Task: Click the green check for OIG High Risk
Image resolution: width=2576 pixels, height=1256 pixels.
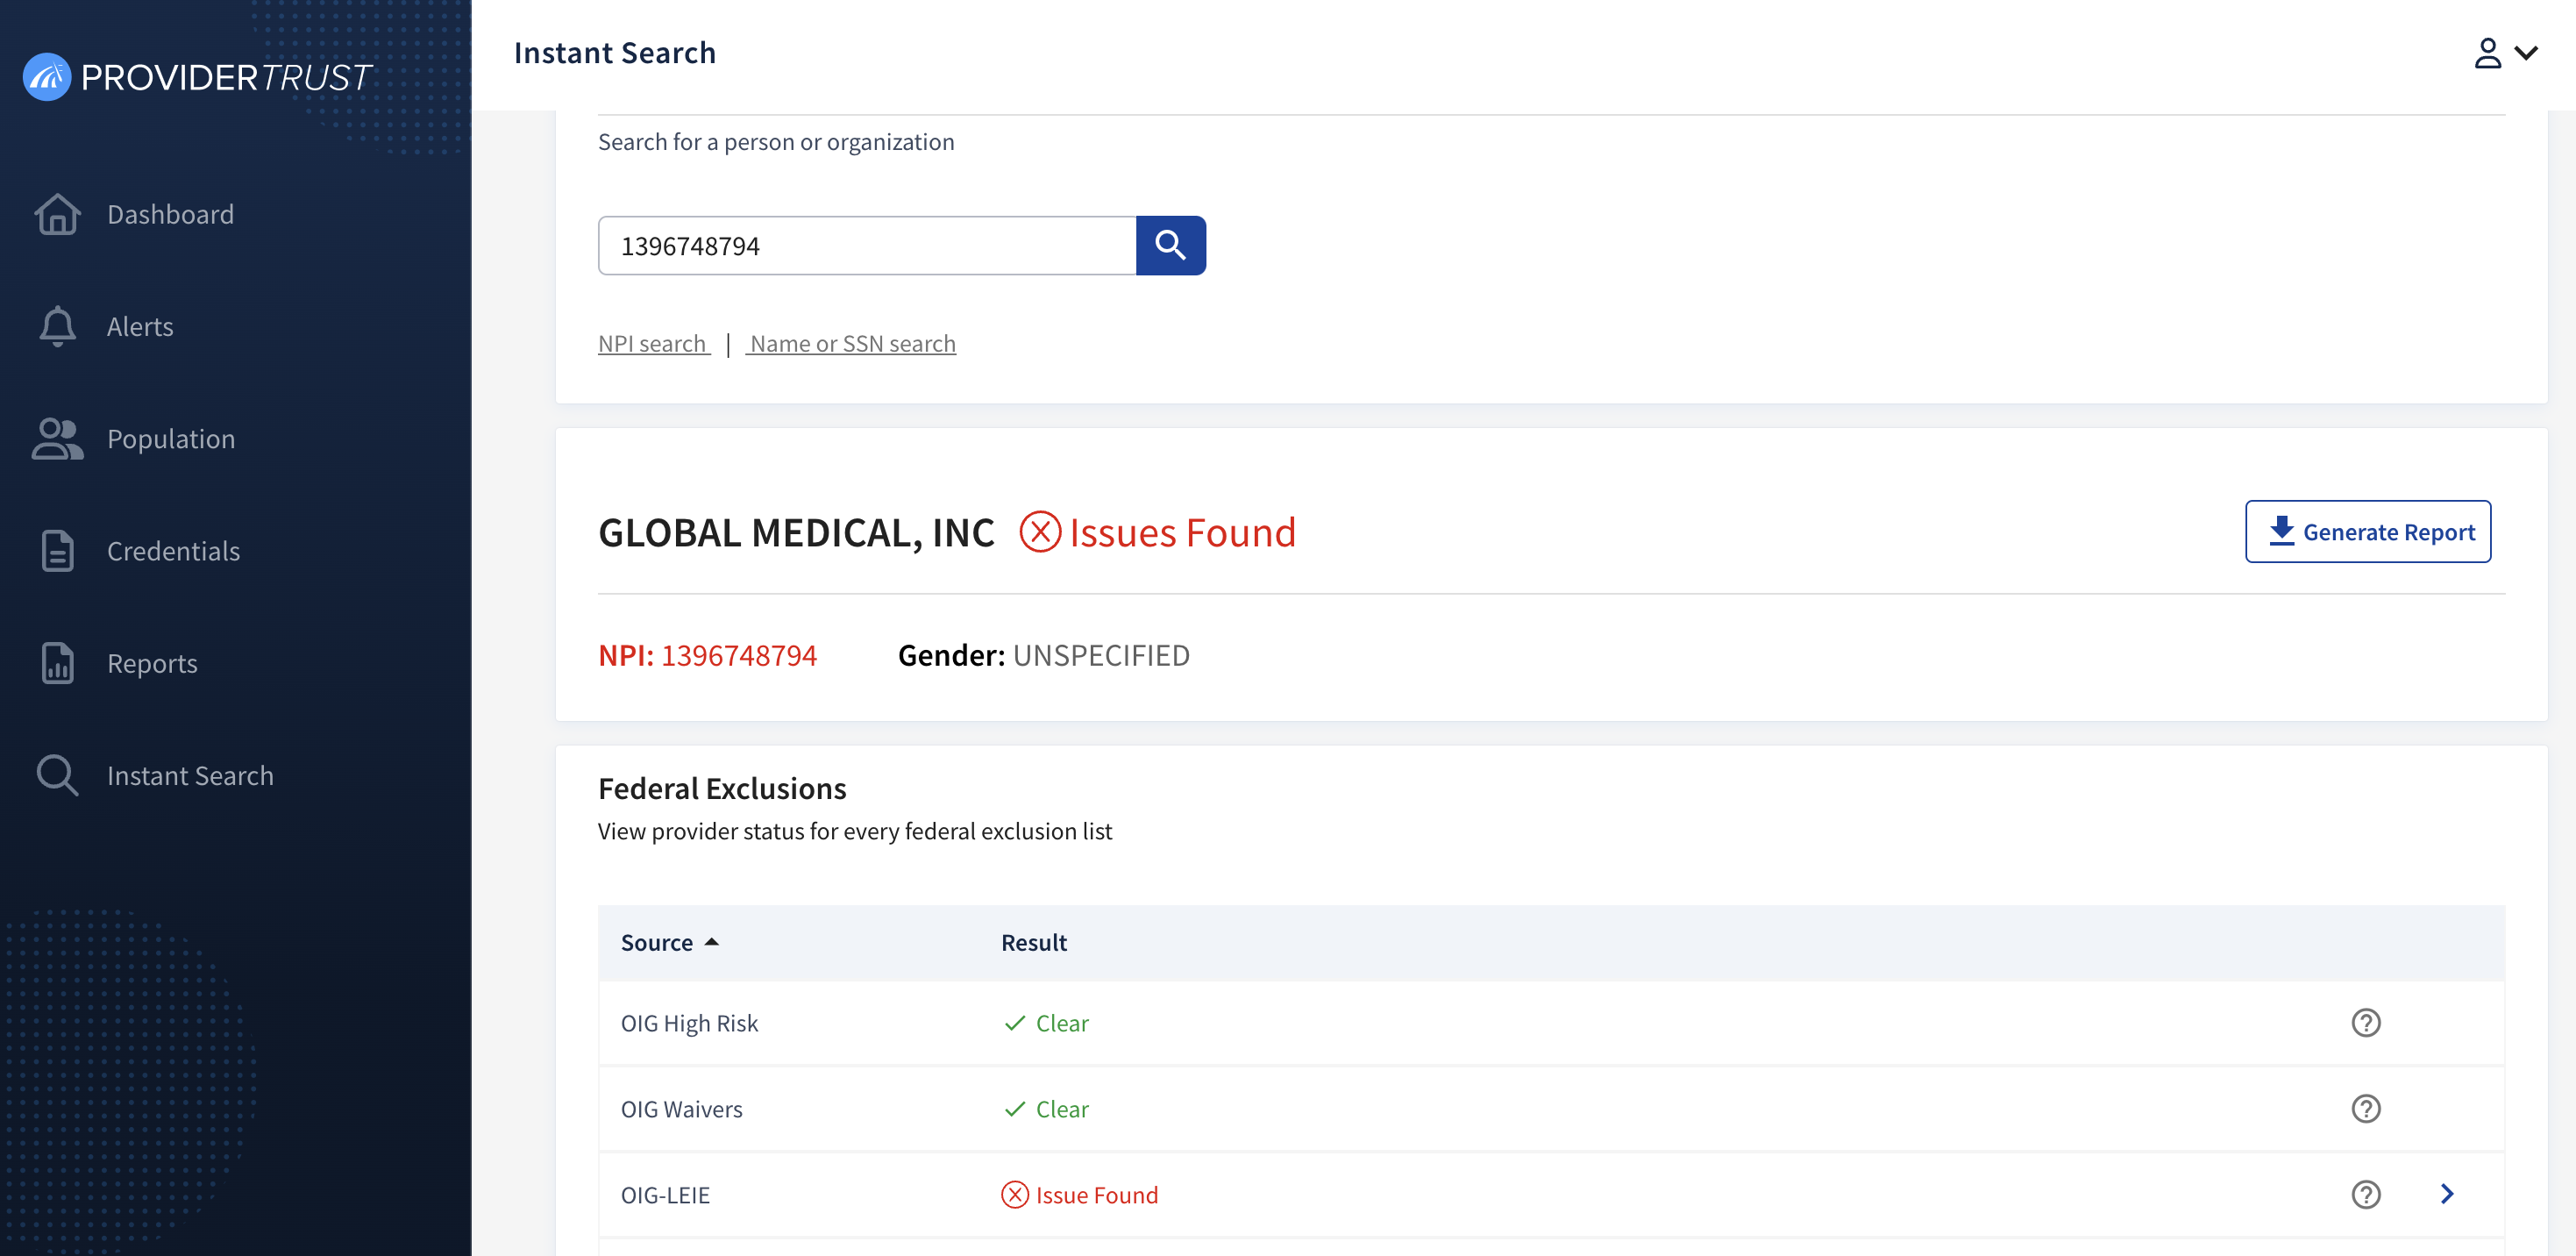Action: (x=1015, y=1023)
